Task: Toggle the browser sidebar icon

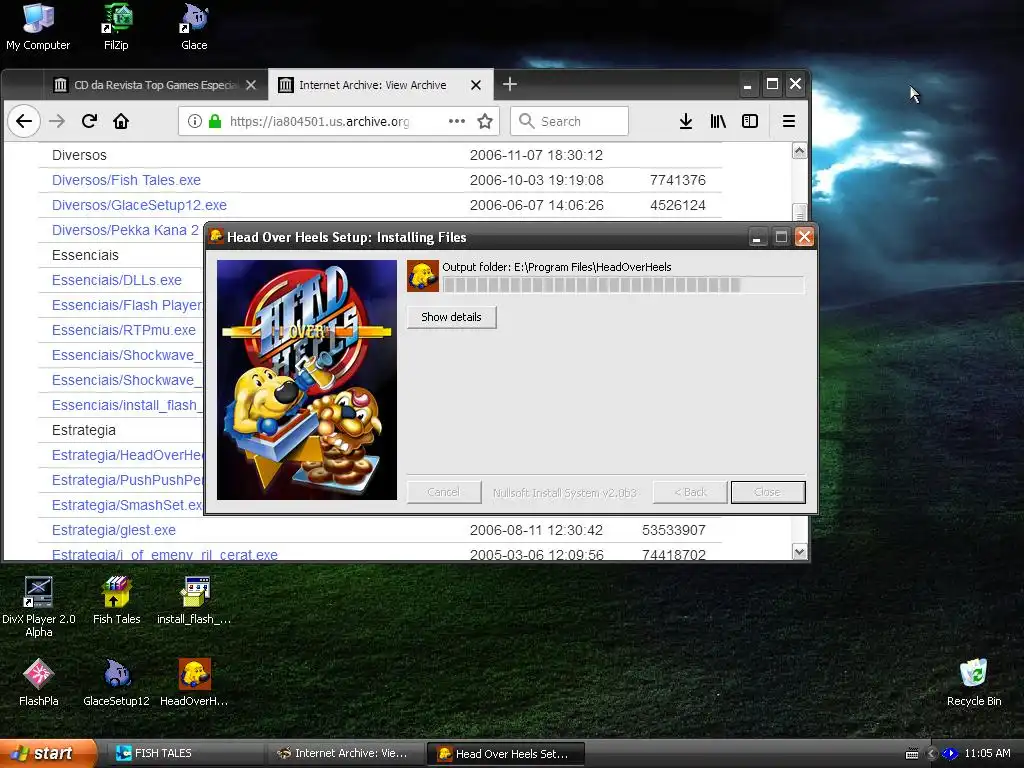Action: [x=750, y=121]
